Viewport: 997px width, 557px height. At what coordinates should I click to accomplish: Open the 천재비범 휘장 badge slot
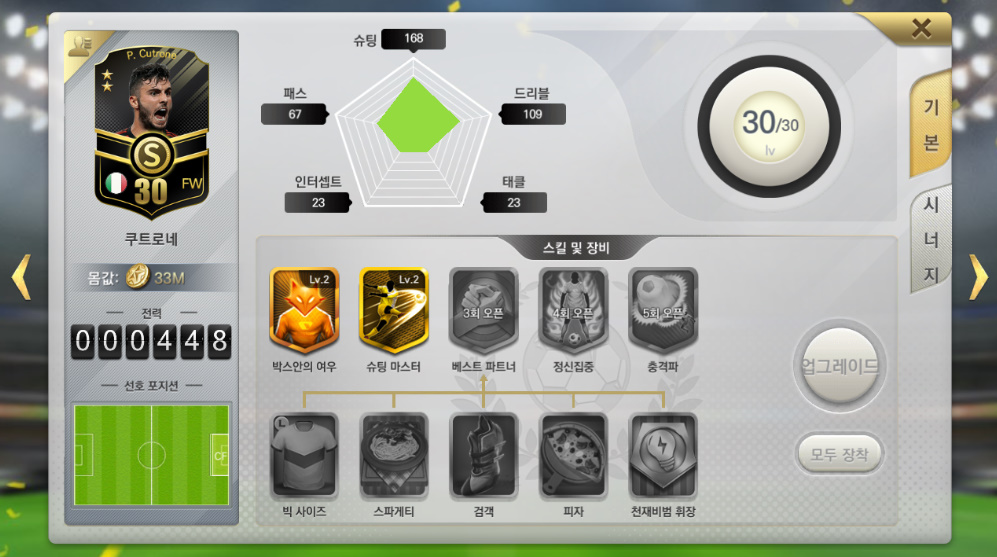tap(663, 455)
